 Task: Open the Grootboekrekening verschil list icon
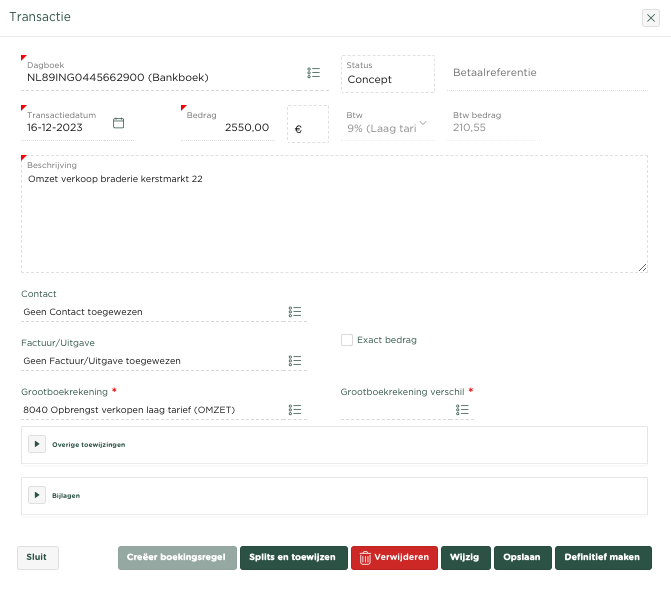[462, 409]
